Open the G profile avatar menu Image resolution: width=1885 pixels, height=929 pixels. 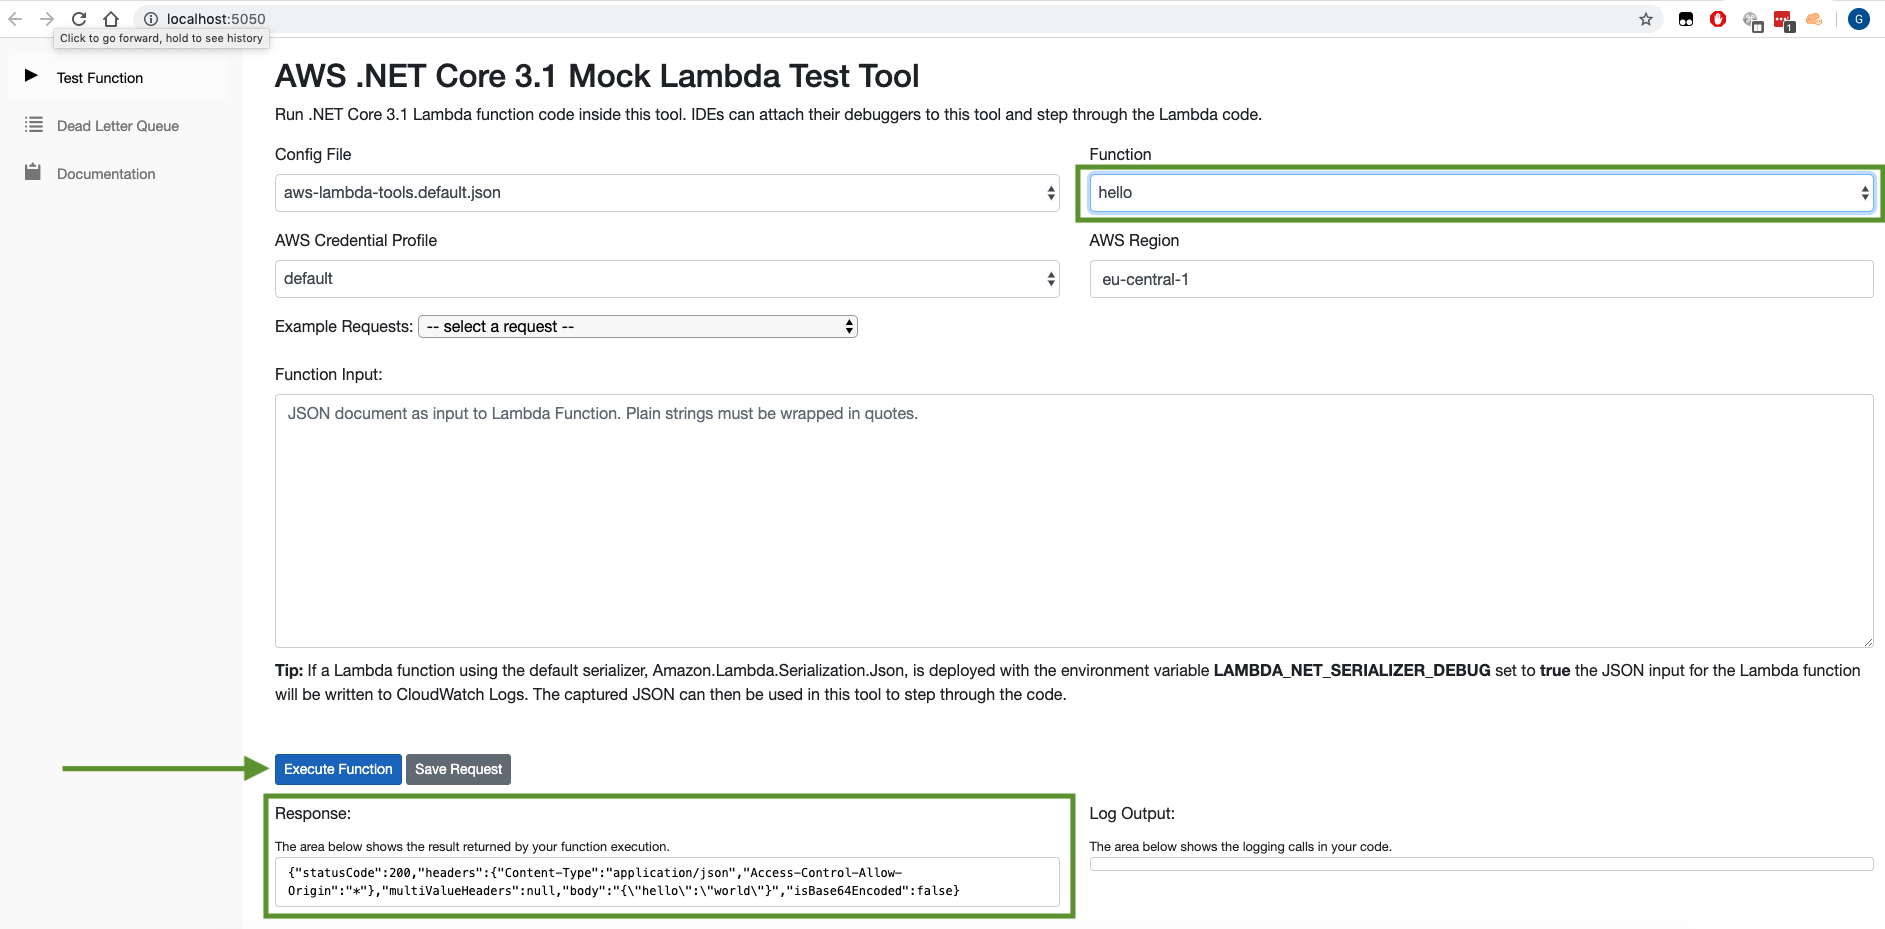tap(1859, 19)
